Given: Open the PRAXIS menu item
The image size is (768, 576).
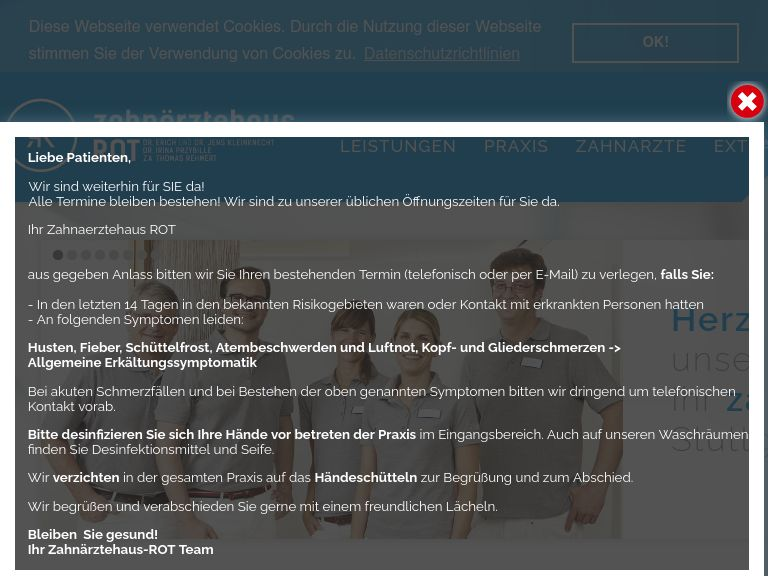Looking at the screenshot, I should pyautogui.click(x=516, y=146).
